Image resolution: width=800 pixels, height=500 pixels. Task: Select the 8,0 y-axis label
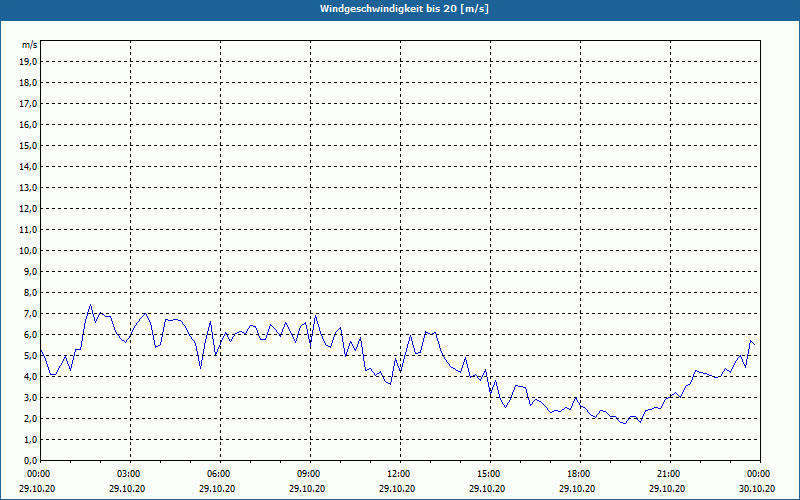(30, 292)
